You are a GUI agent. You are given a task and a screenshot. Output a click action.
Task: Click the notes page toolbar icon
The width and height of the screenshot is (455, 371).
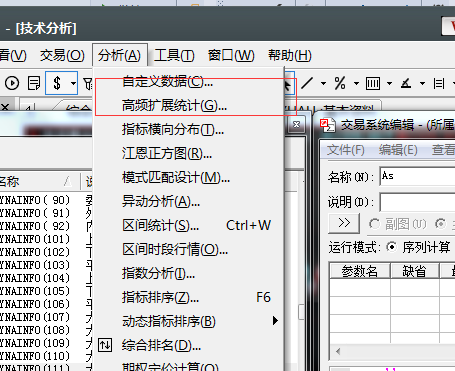coord(34,83)
